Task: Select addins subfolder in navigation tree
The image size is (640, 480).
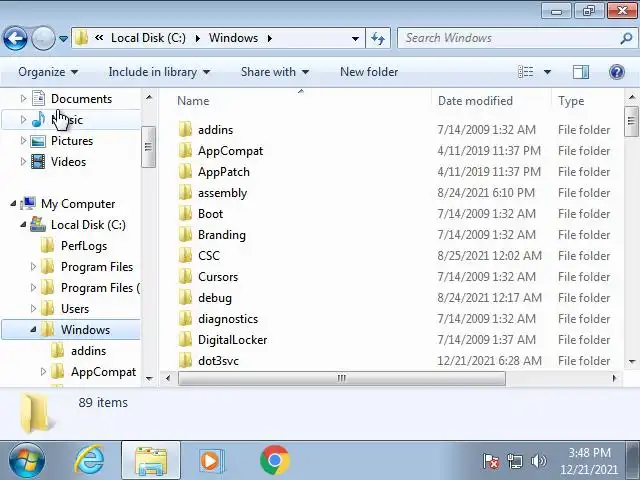Action: 88,351
